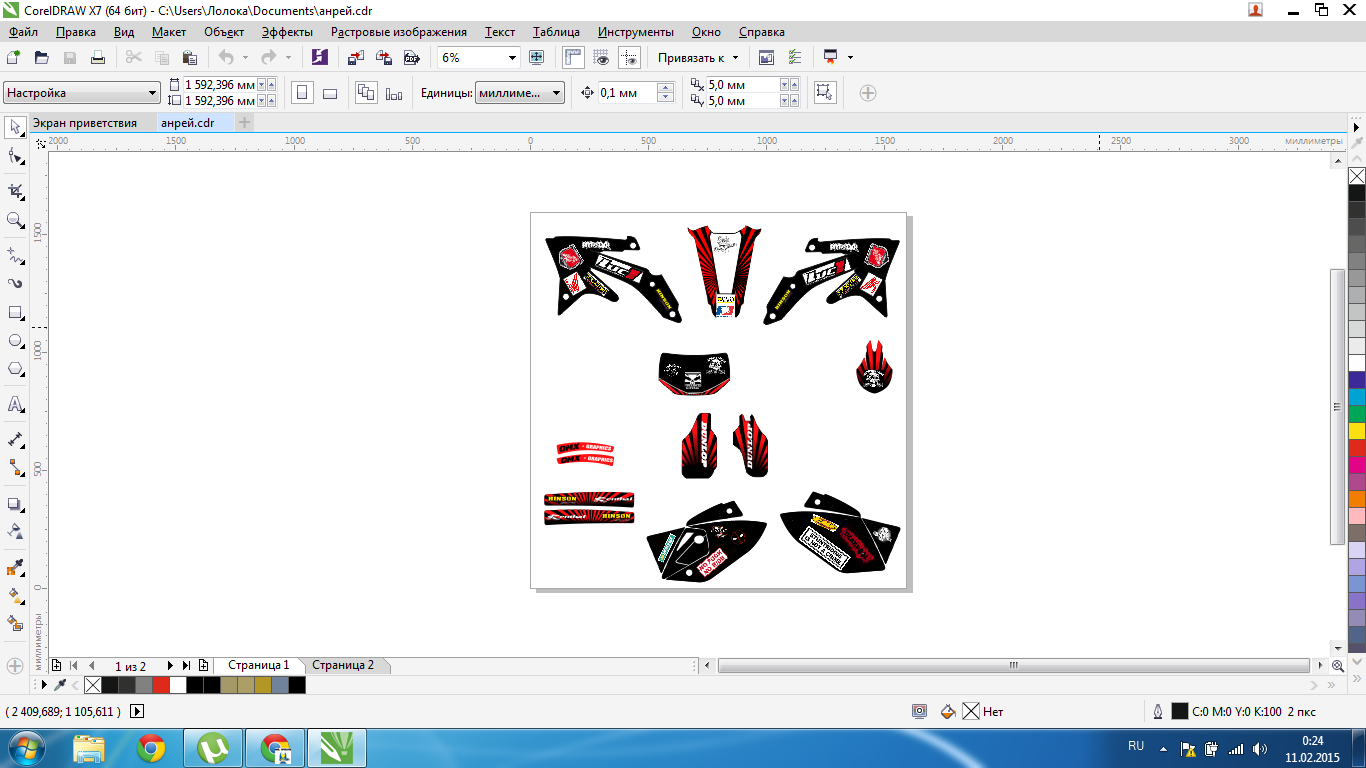Select the Shape edit tool
Image resolution: width=1366 pixels, height=768 pixels.
[15, 156]
